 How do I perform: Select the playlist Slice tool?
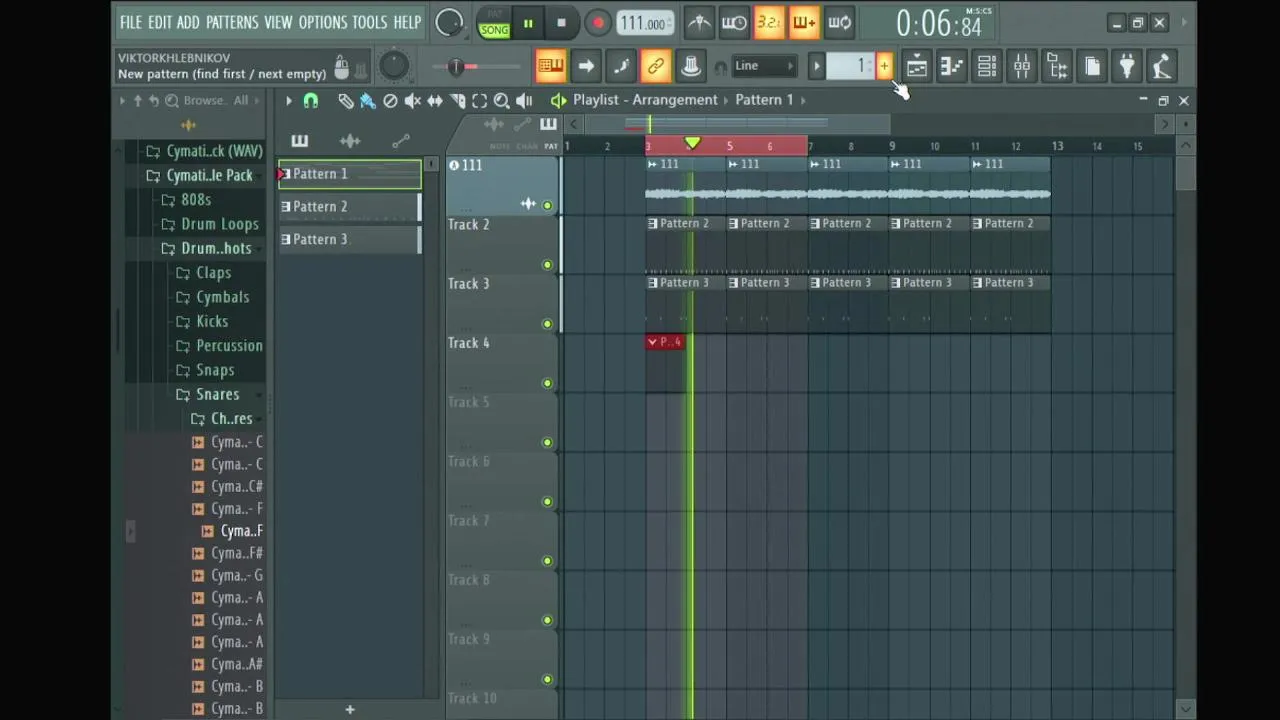[x=457, y=100]
